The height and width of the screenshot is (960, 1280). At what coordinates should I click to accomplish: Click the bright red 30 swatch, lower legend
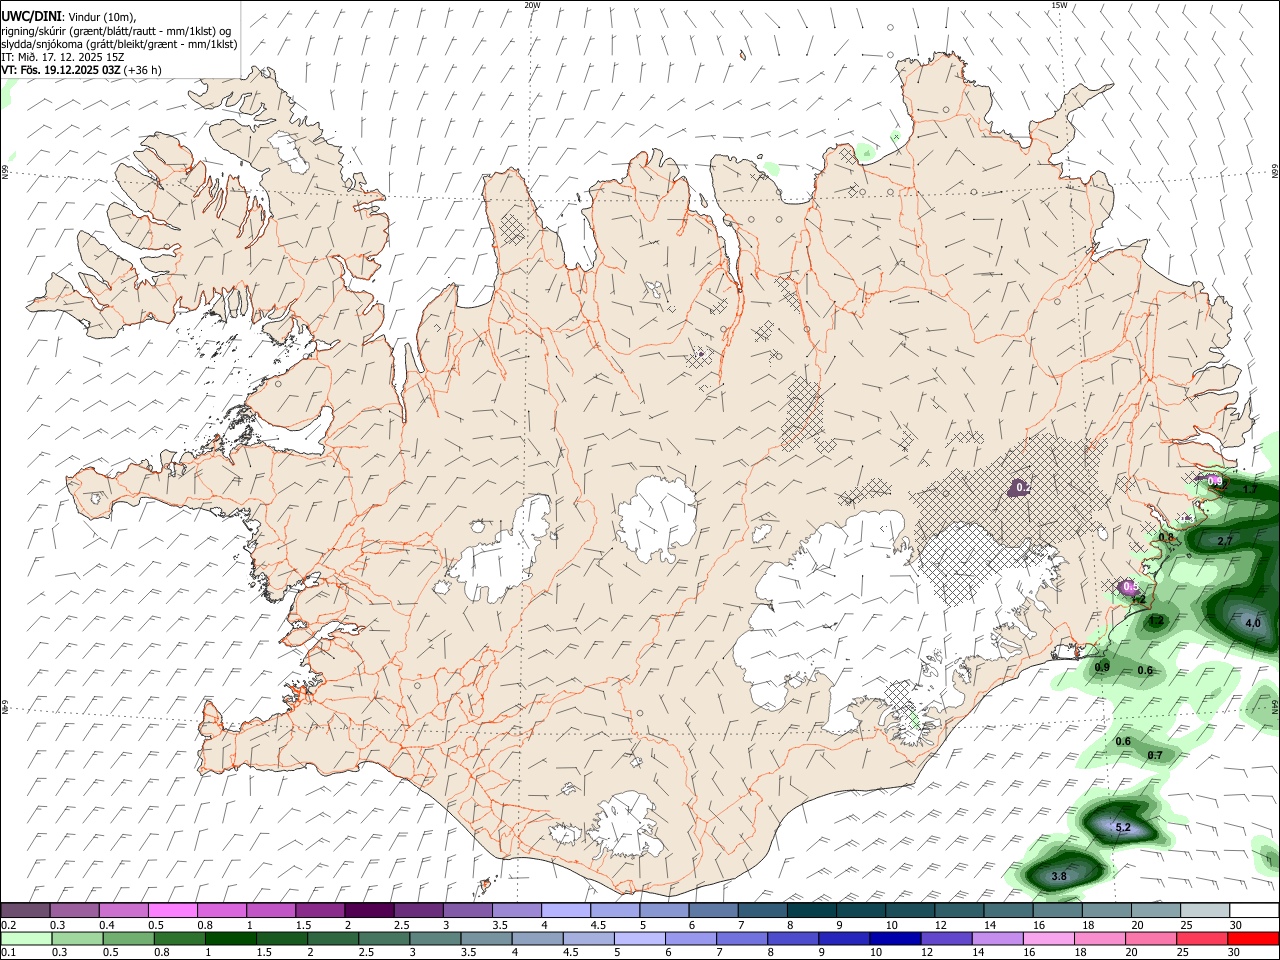[x=1253, y=938]
